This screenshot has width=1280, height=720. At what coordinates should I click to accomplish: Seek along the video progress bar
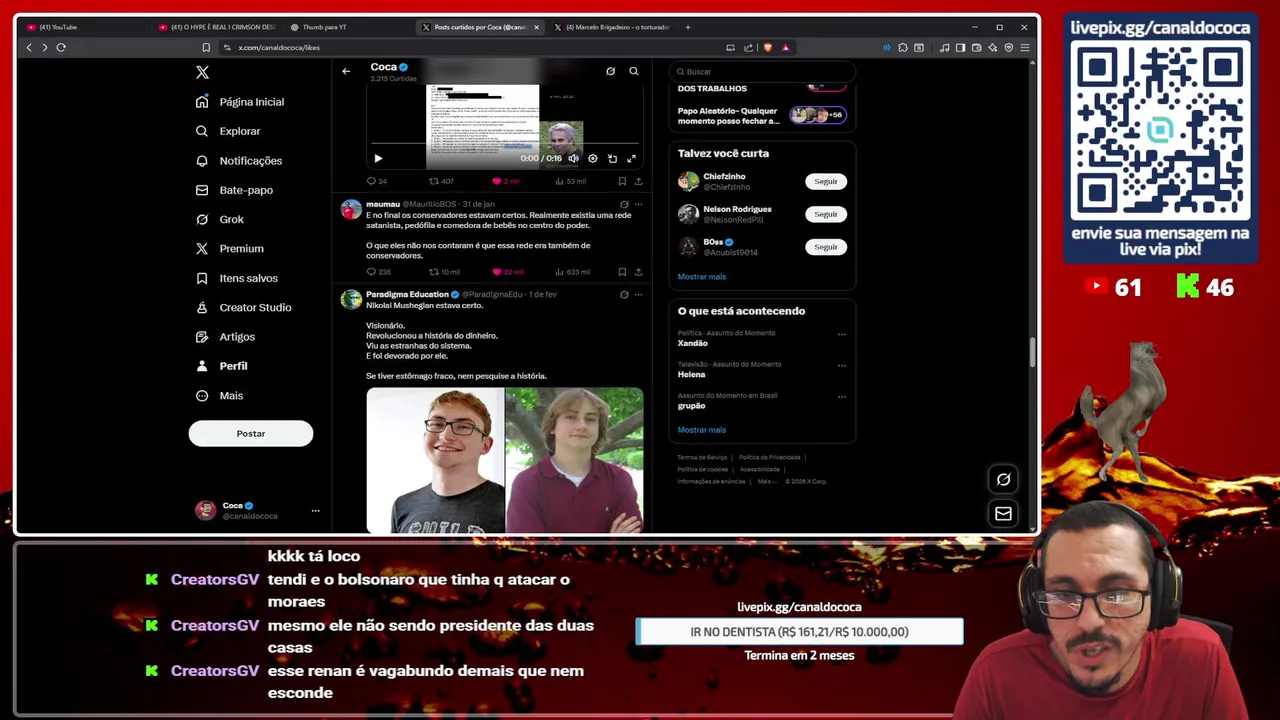click(x=505, y=145)
